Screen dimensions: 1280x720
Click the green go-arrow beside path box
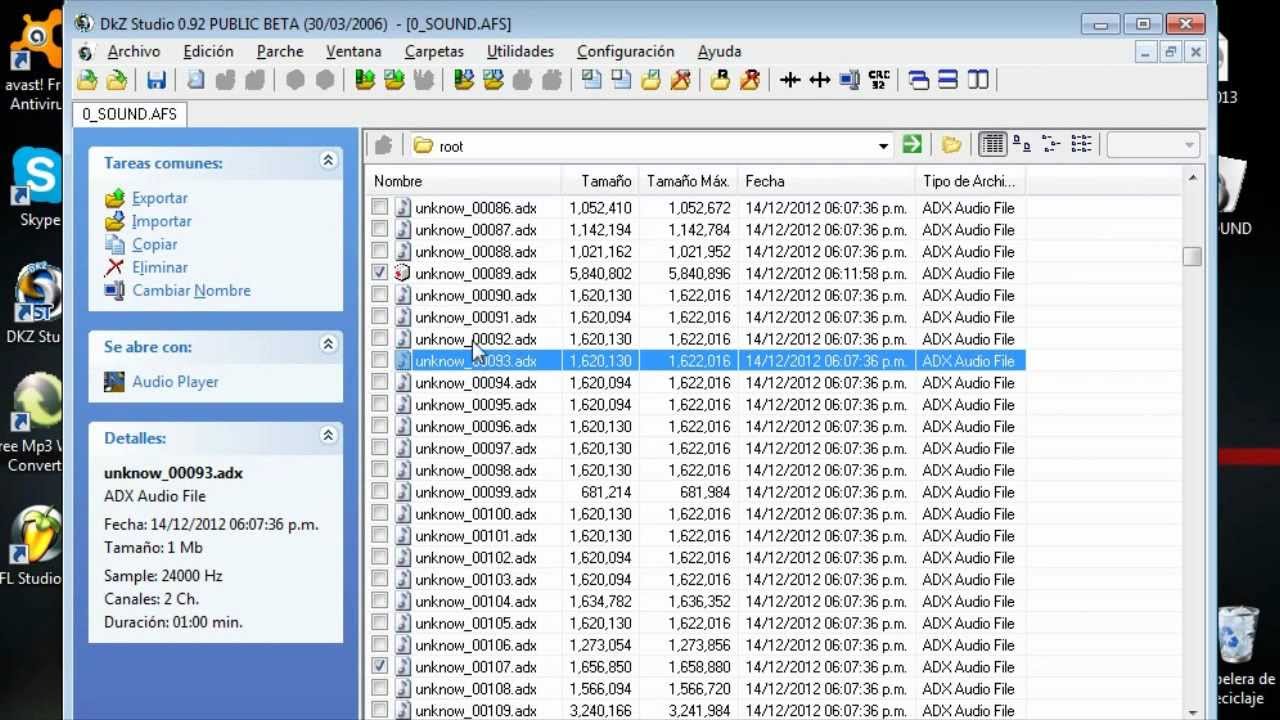pyautogui.click(x=912, y=145)
